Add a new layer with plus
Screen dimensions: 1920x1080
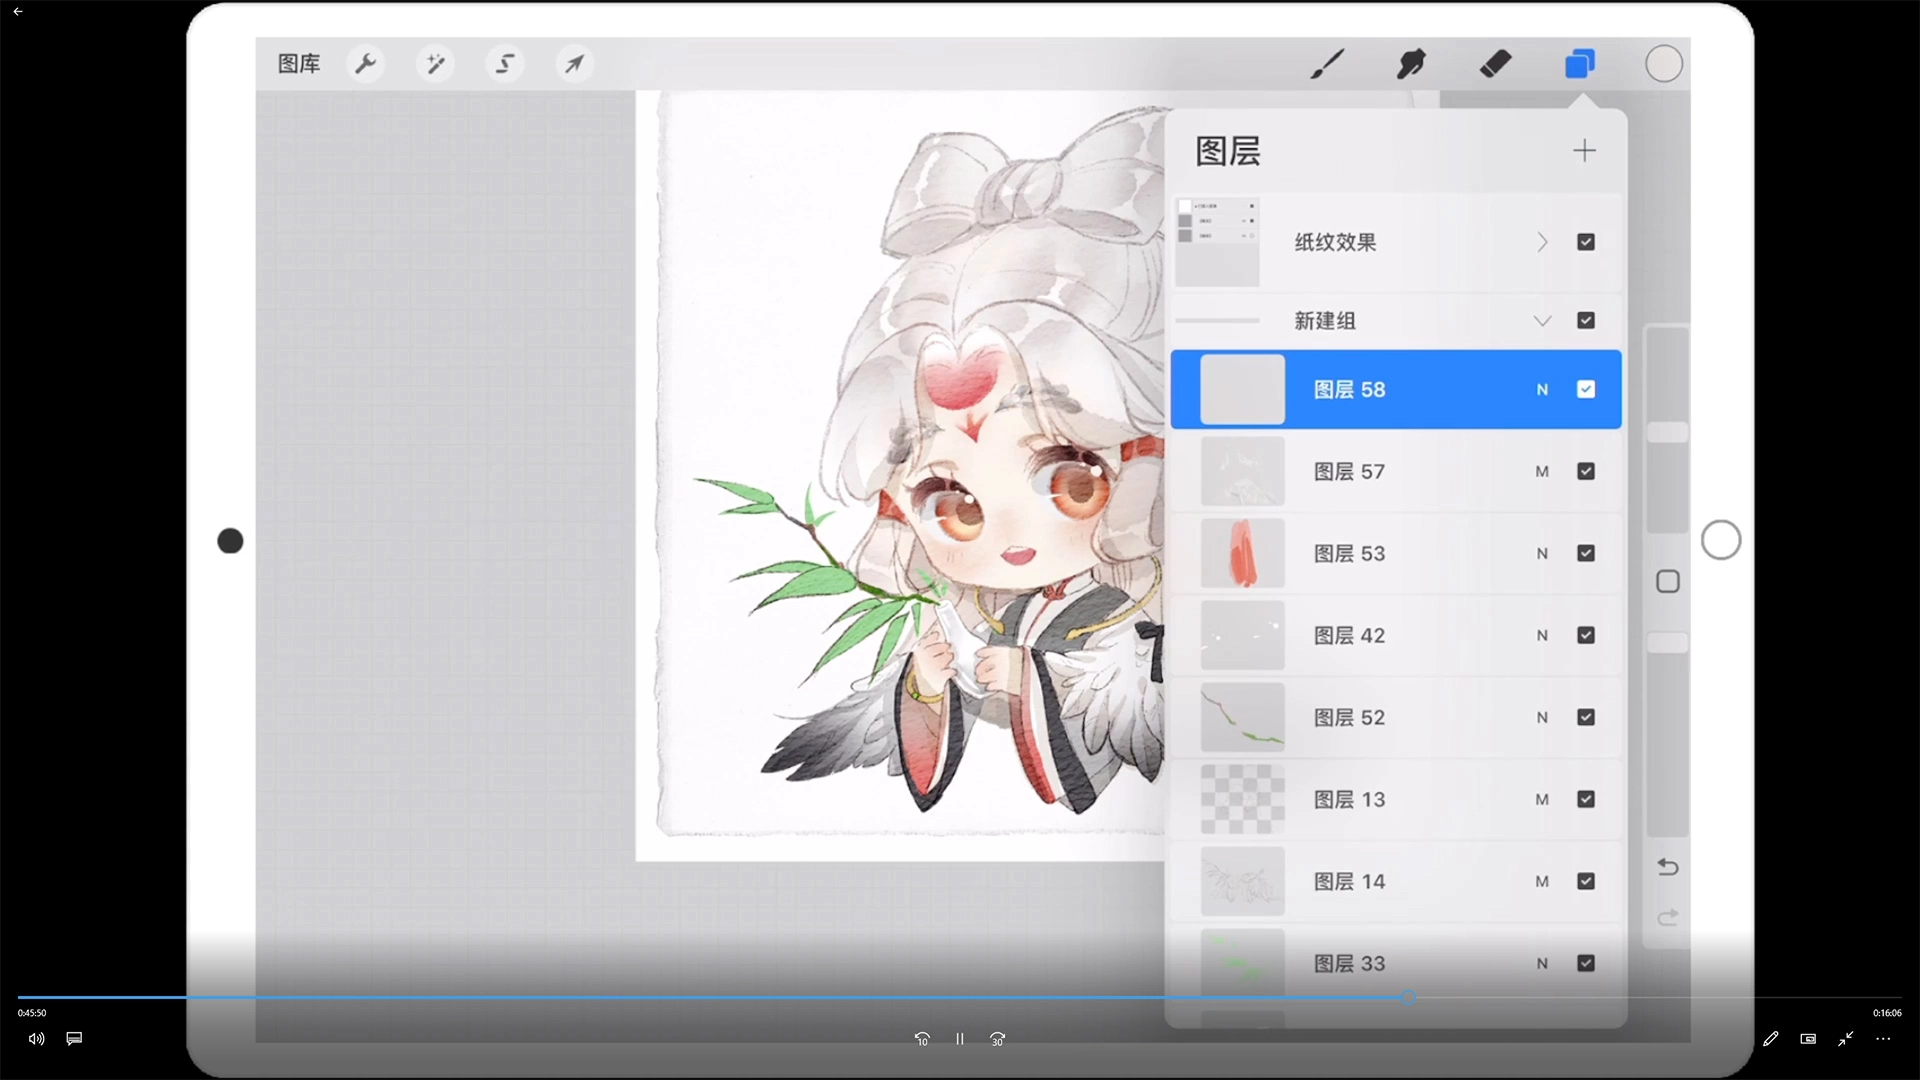[x=1584, y=151]
